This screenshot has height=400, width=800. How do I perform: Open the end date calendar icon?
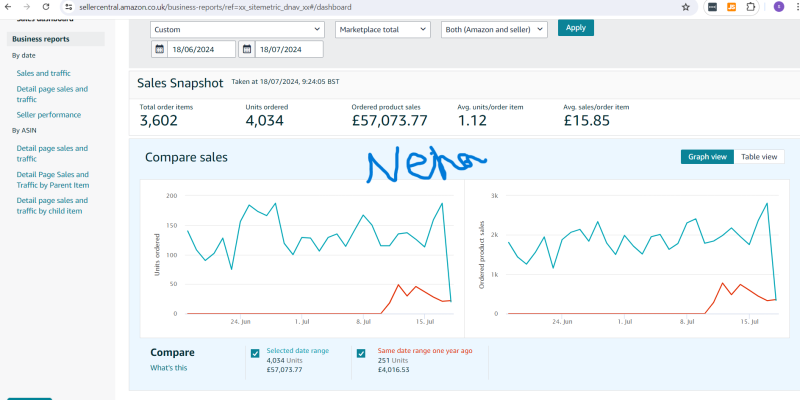click(247, 49)
